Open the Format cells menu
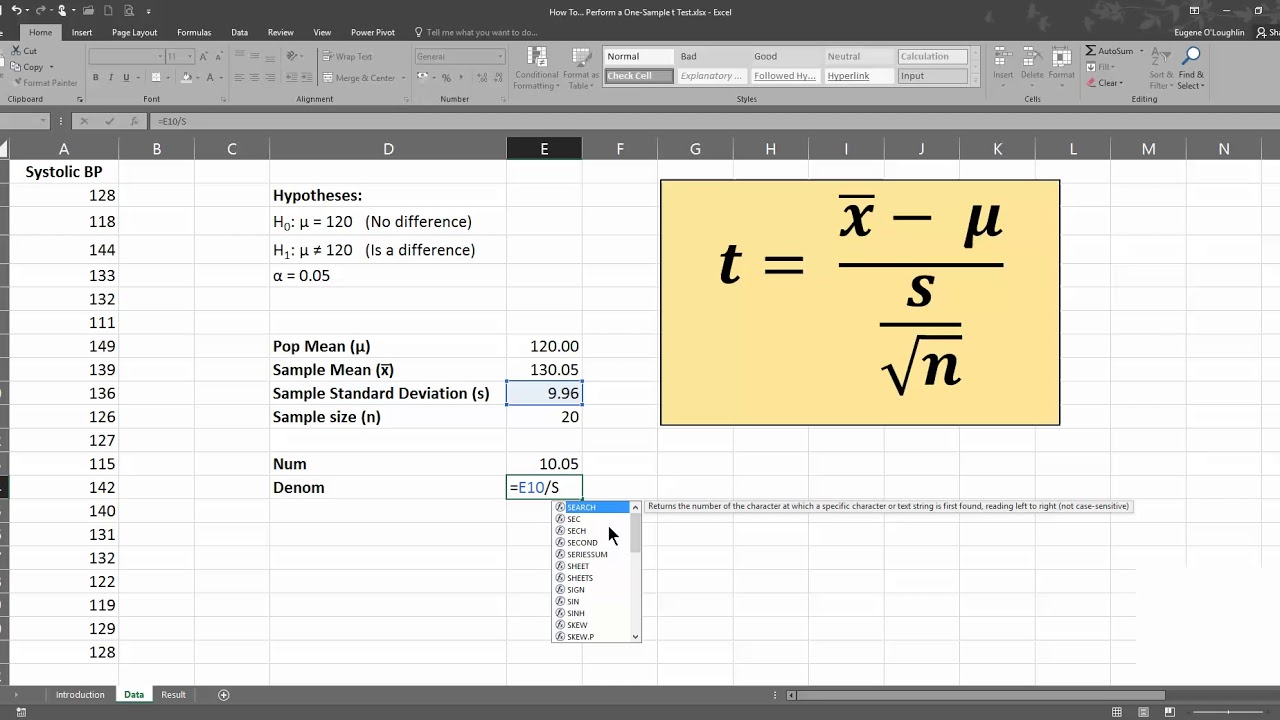The height and width of the screenshot is (720, 1280). [x=1062, y=65]
